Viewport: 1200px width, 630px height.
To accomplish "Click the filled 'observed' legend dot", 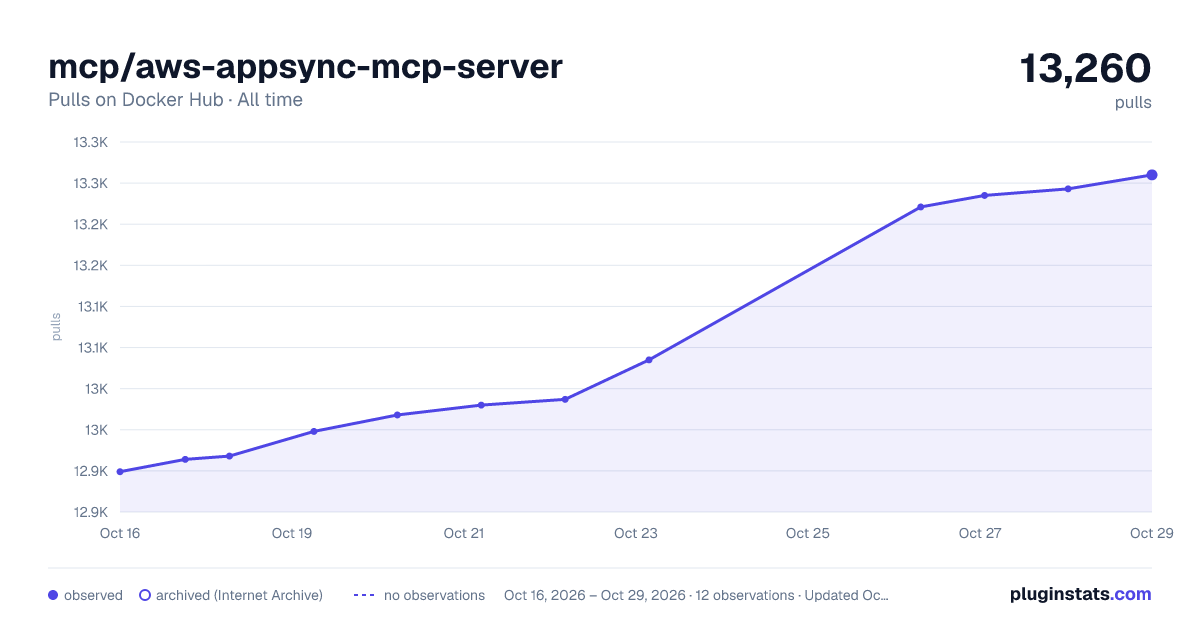I will click(53, 595).
